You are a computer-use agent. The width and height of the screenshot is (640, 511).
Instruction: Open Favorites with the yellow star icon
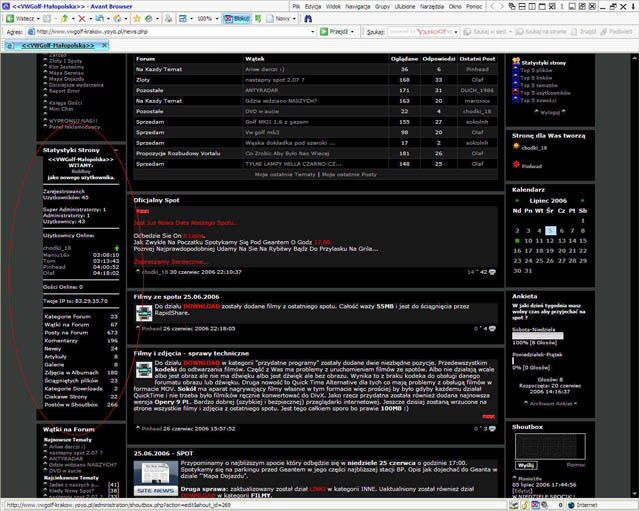click(x=137, y=19)
